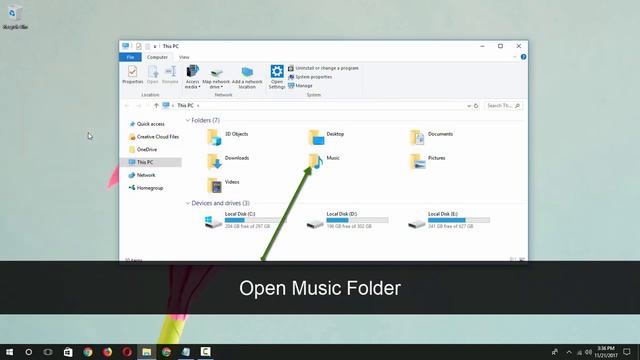This screenshot has width=640, height=360.
Task: Open the Action Center notifications
Action: coord(627,352)
